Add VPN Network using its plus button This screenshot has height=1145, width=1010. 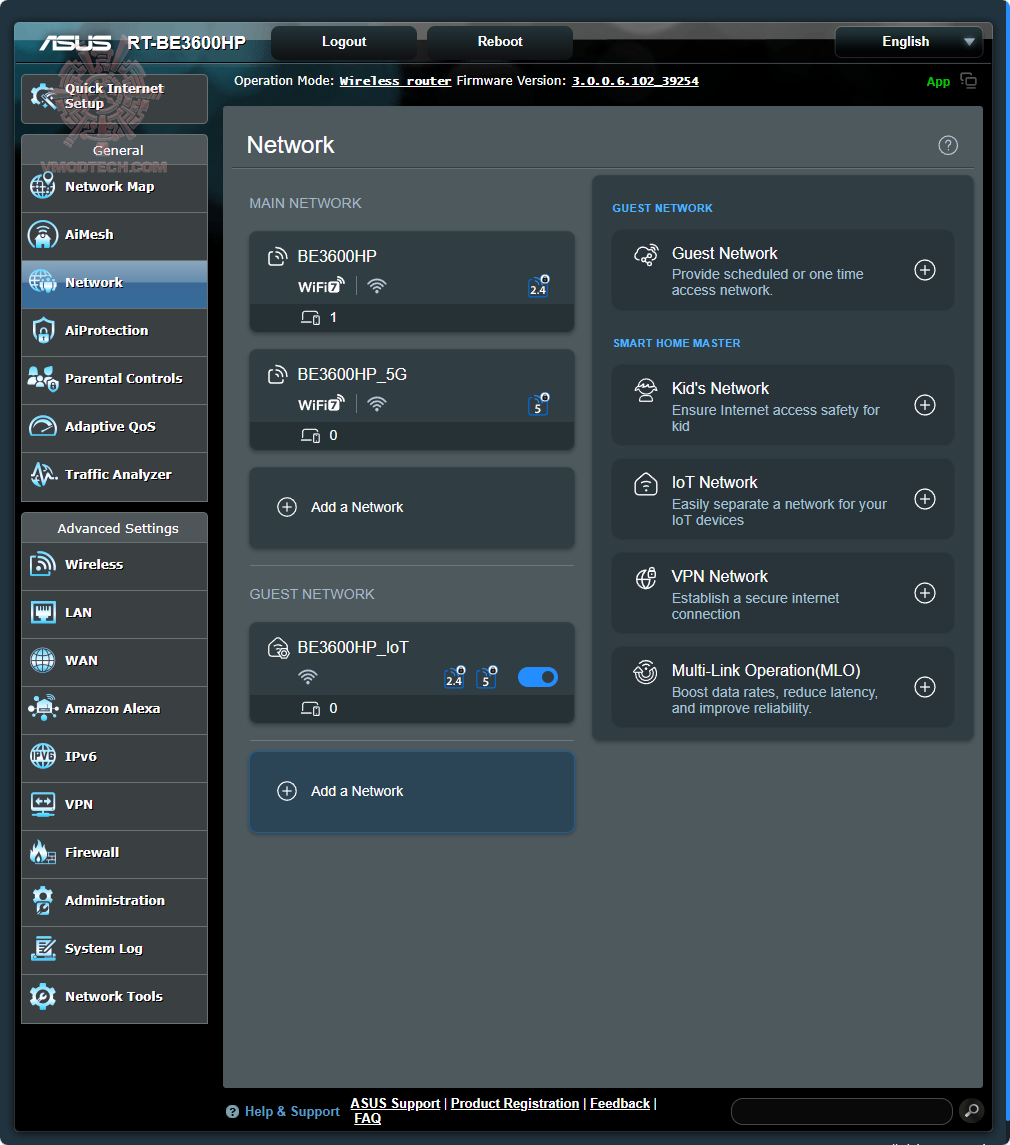click(x=925, y=593)
